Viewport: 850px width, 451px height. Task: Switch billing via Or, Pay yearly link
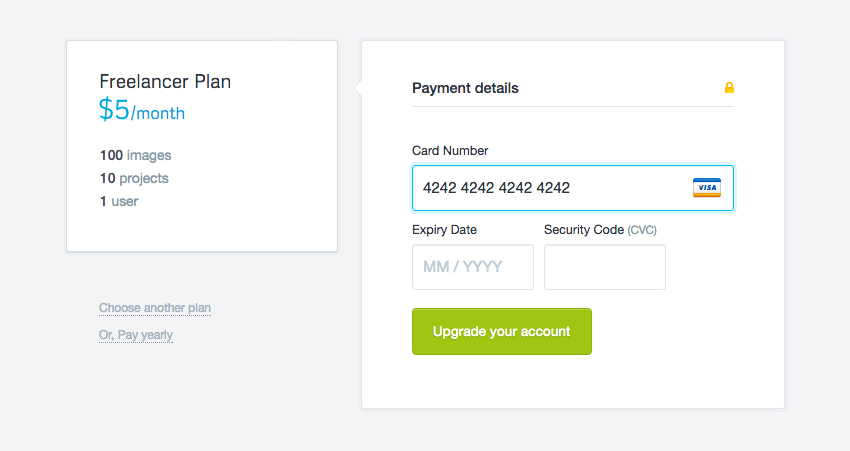(x=136, y=335)
